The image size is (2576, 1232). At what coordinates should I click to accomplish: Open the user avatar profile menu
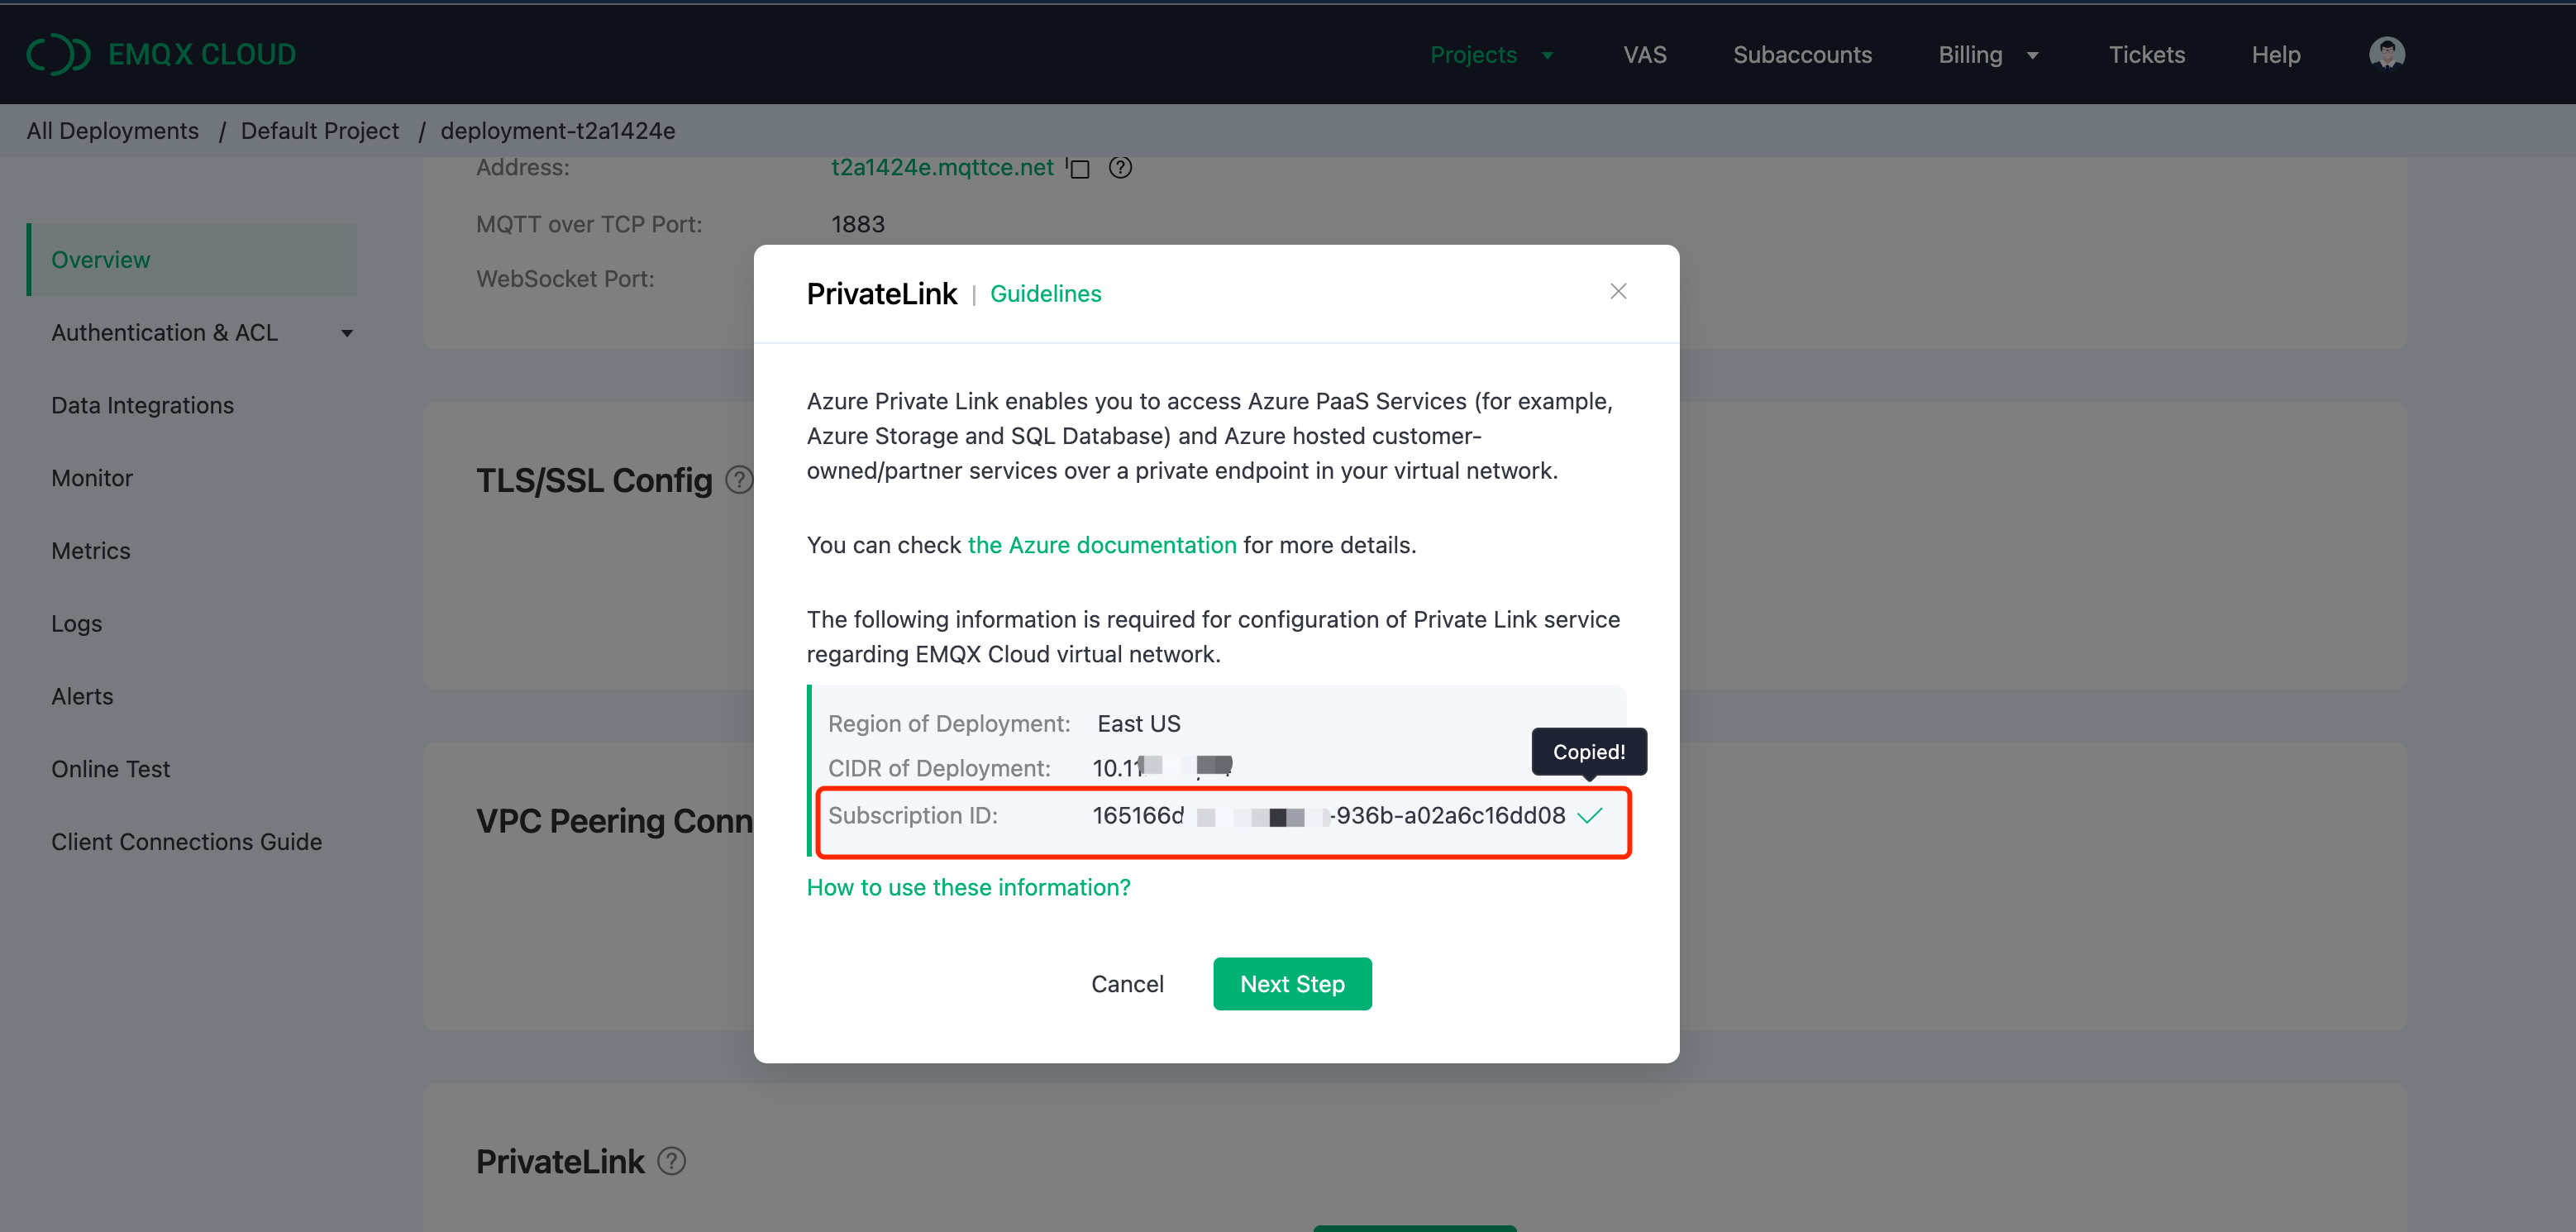(2386, 54)
